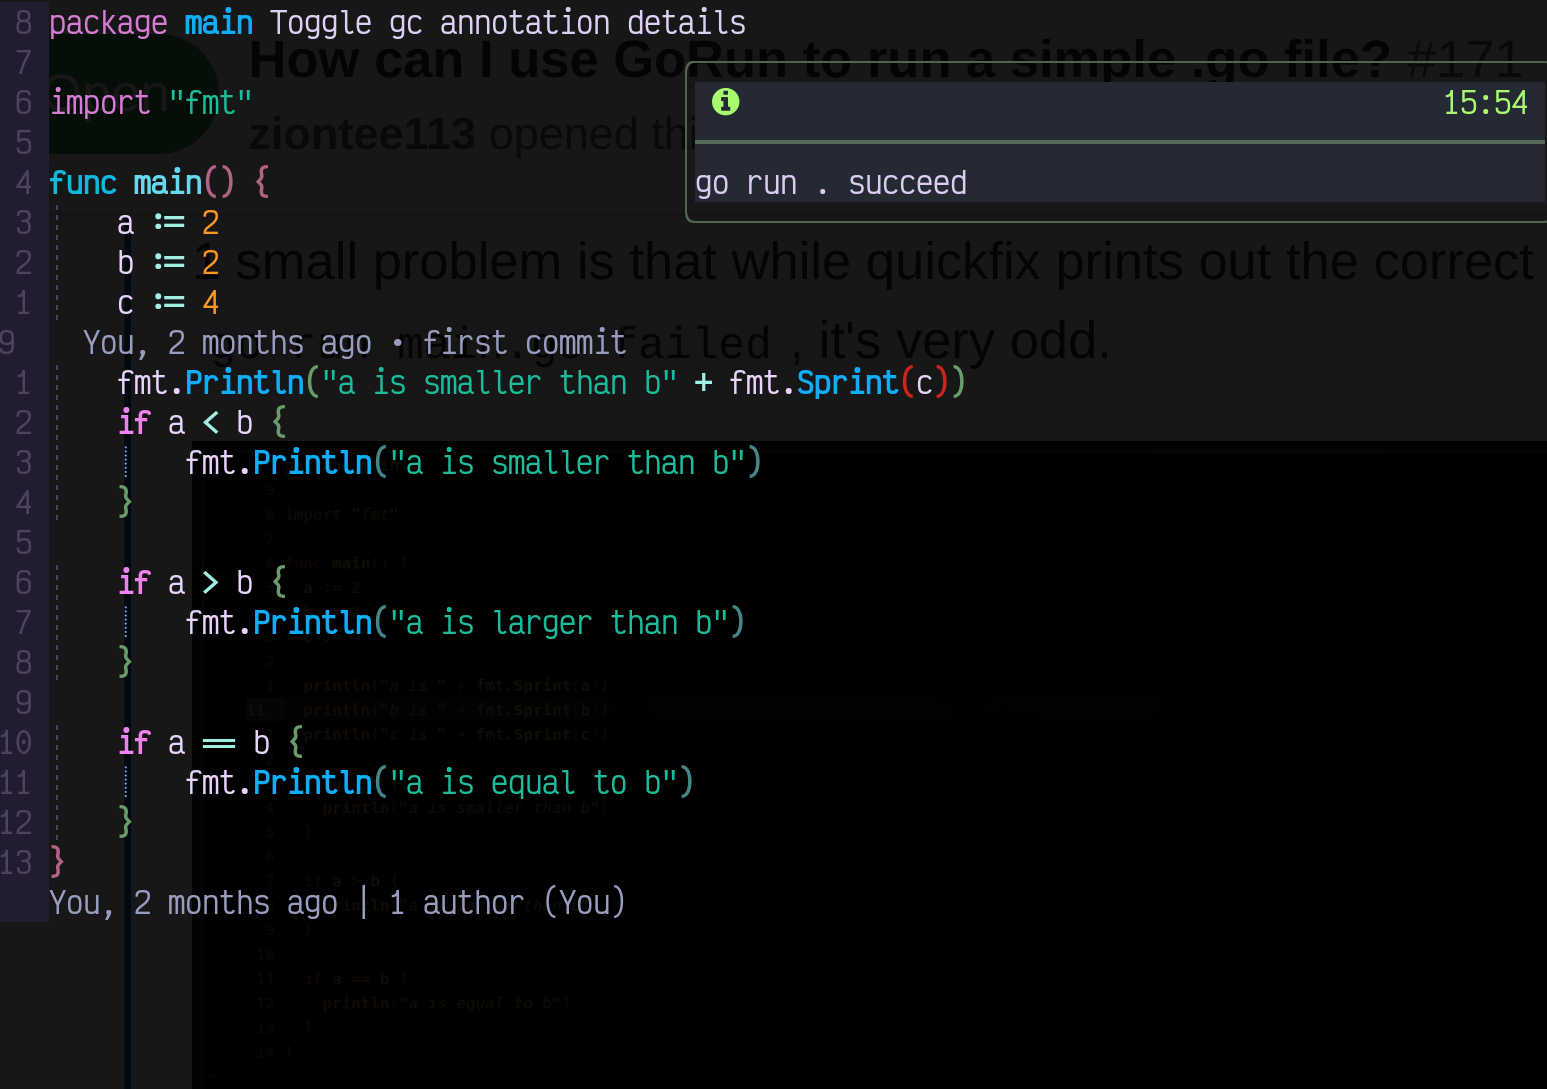Click the '15:54' timestamp in the notification
The image size is (1547, 1089).
pyautogui.click(x=1485, y=101)
